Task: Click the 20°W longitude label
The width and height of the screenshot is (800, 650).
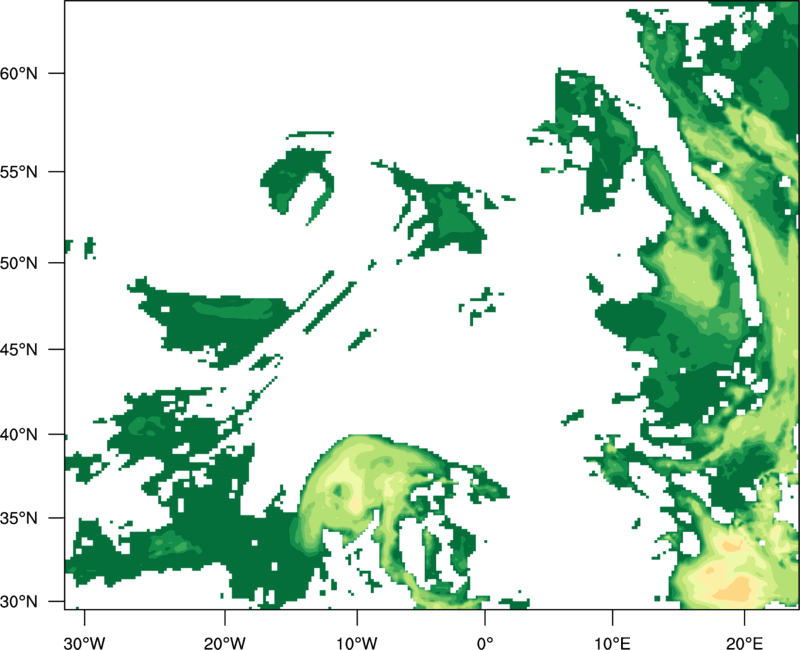Action: coord(225,643)
